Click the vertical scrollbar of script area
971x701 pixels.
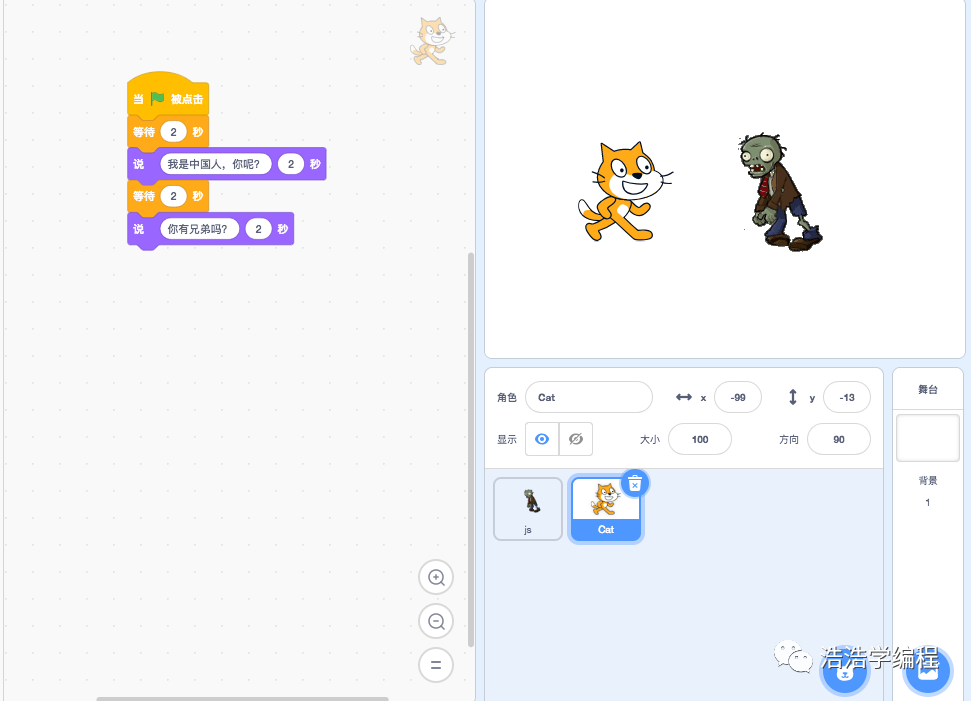click(471, 449)
